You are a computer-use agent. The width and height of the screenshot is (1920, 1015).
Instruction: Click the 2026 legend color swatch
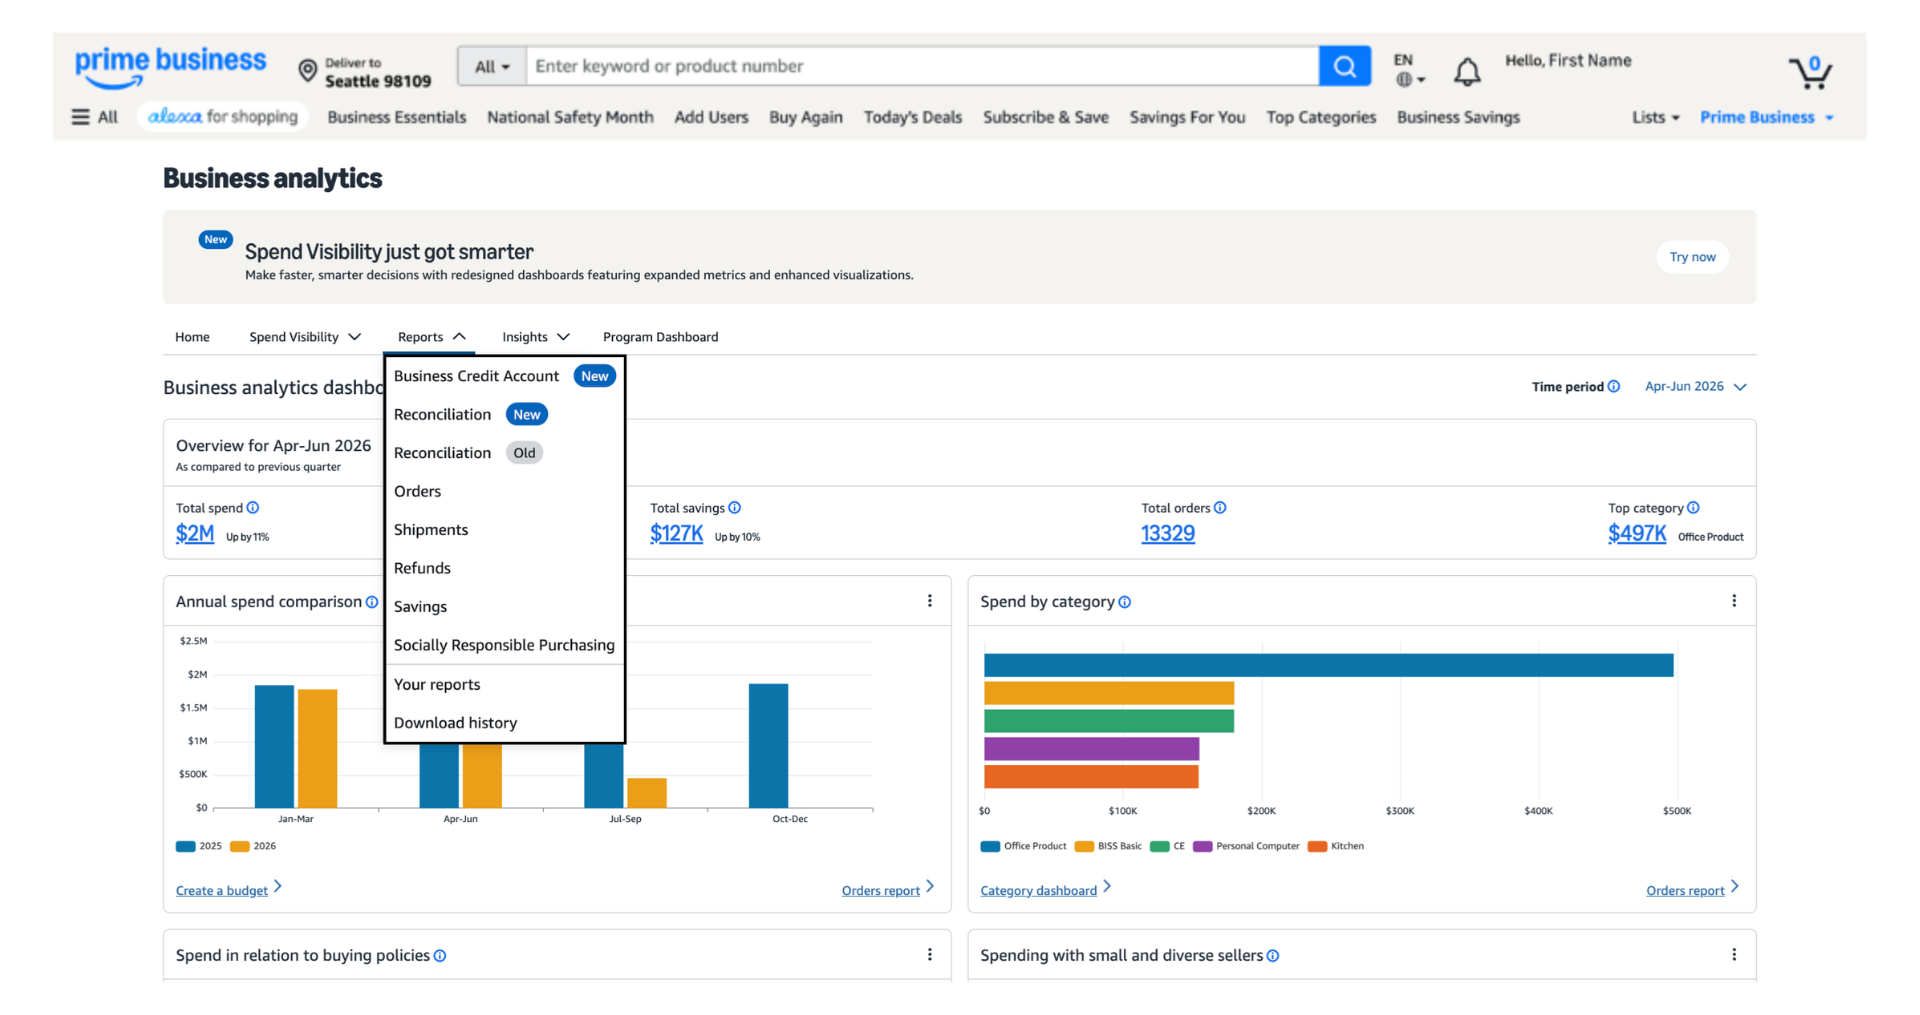click(239, 846)
